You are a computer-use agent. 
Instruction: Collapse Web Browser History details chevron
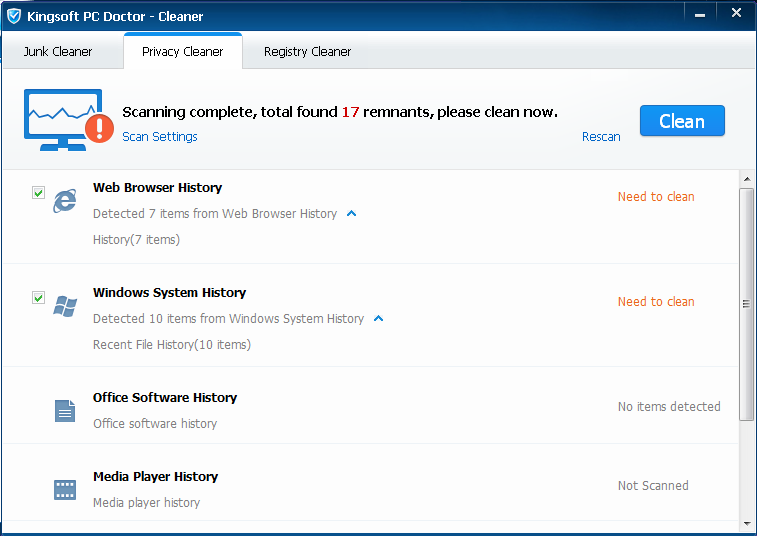coord(351,213)
